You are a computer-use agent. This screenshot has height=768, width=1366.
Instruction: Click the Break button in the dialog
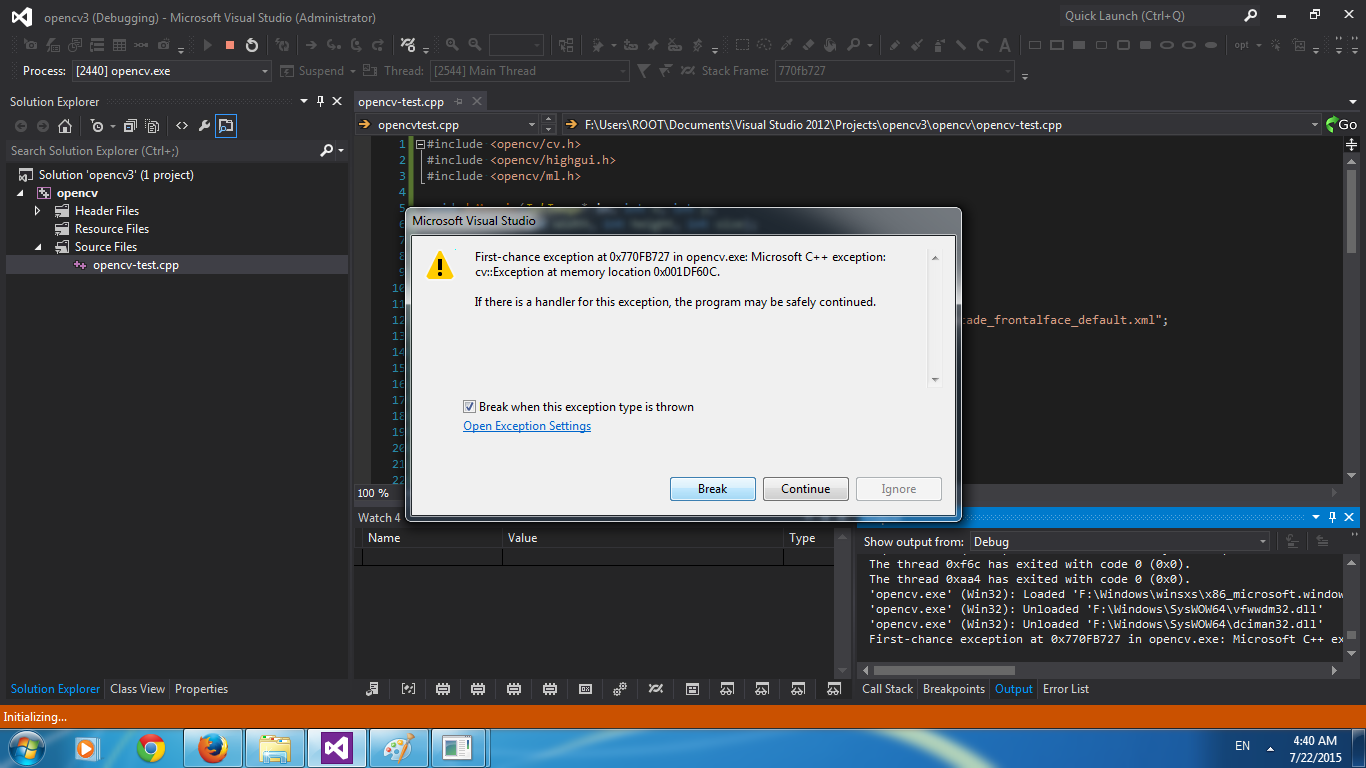point(713,489)
